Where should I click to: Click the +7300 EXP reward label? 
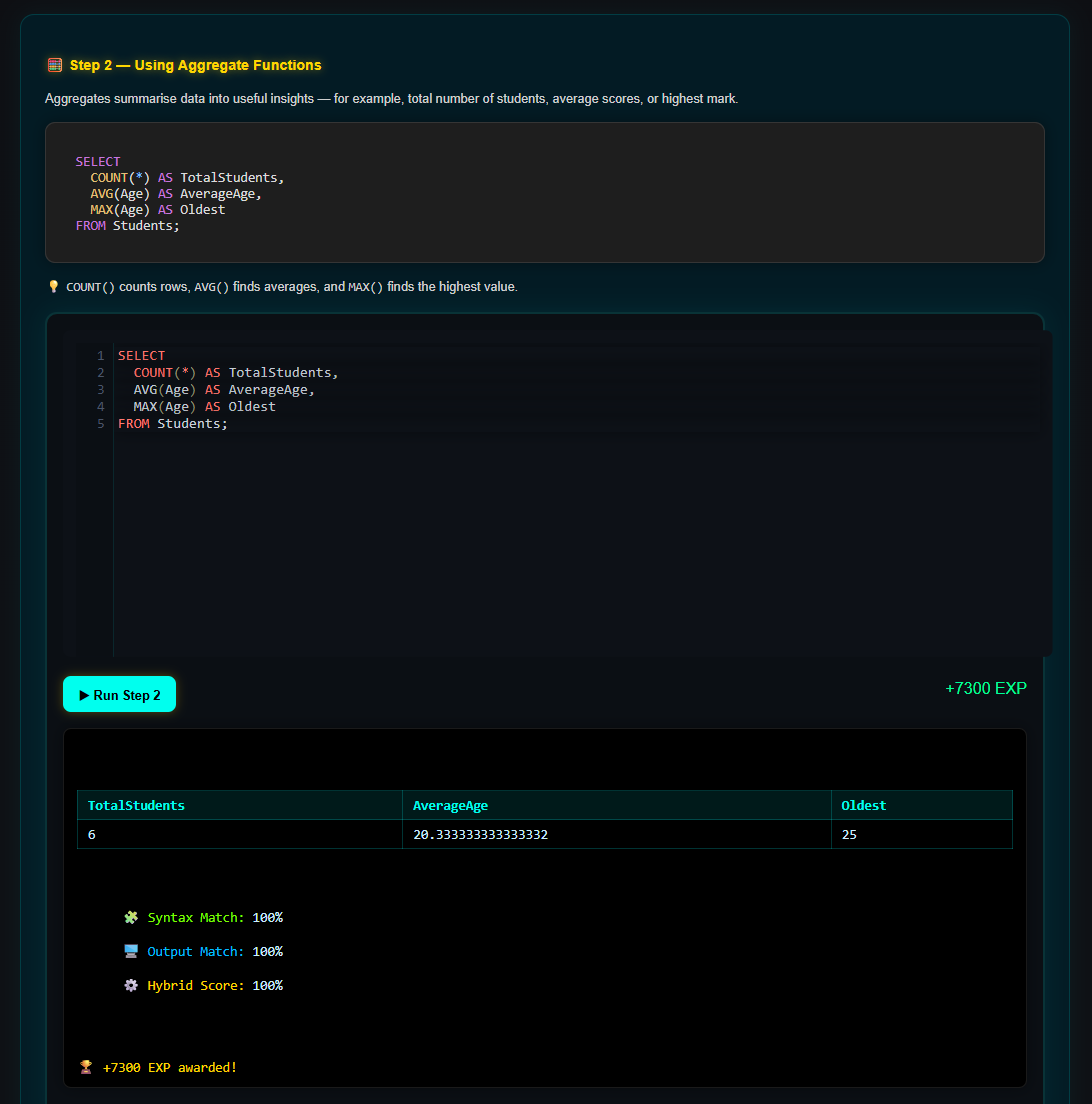(986, 688)
